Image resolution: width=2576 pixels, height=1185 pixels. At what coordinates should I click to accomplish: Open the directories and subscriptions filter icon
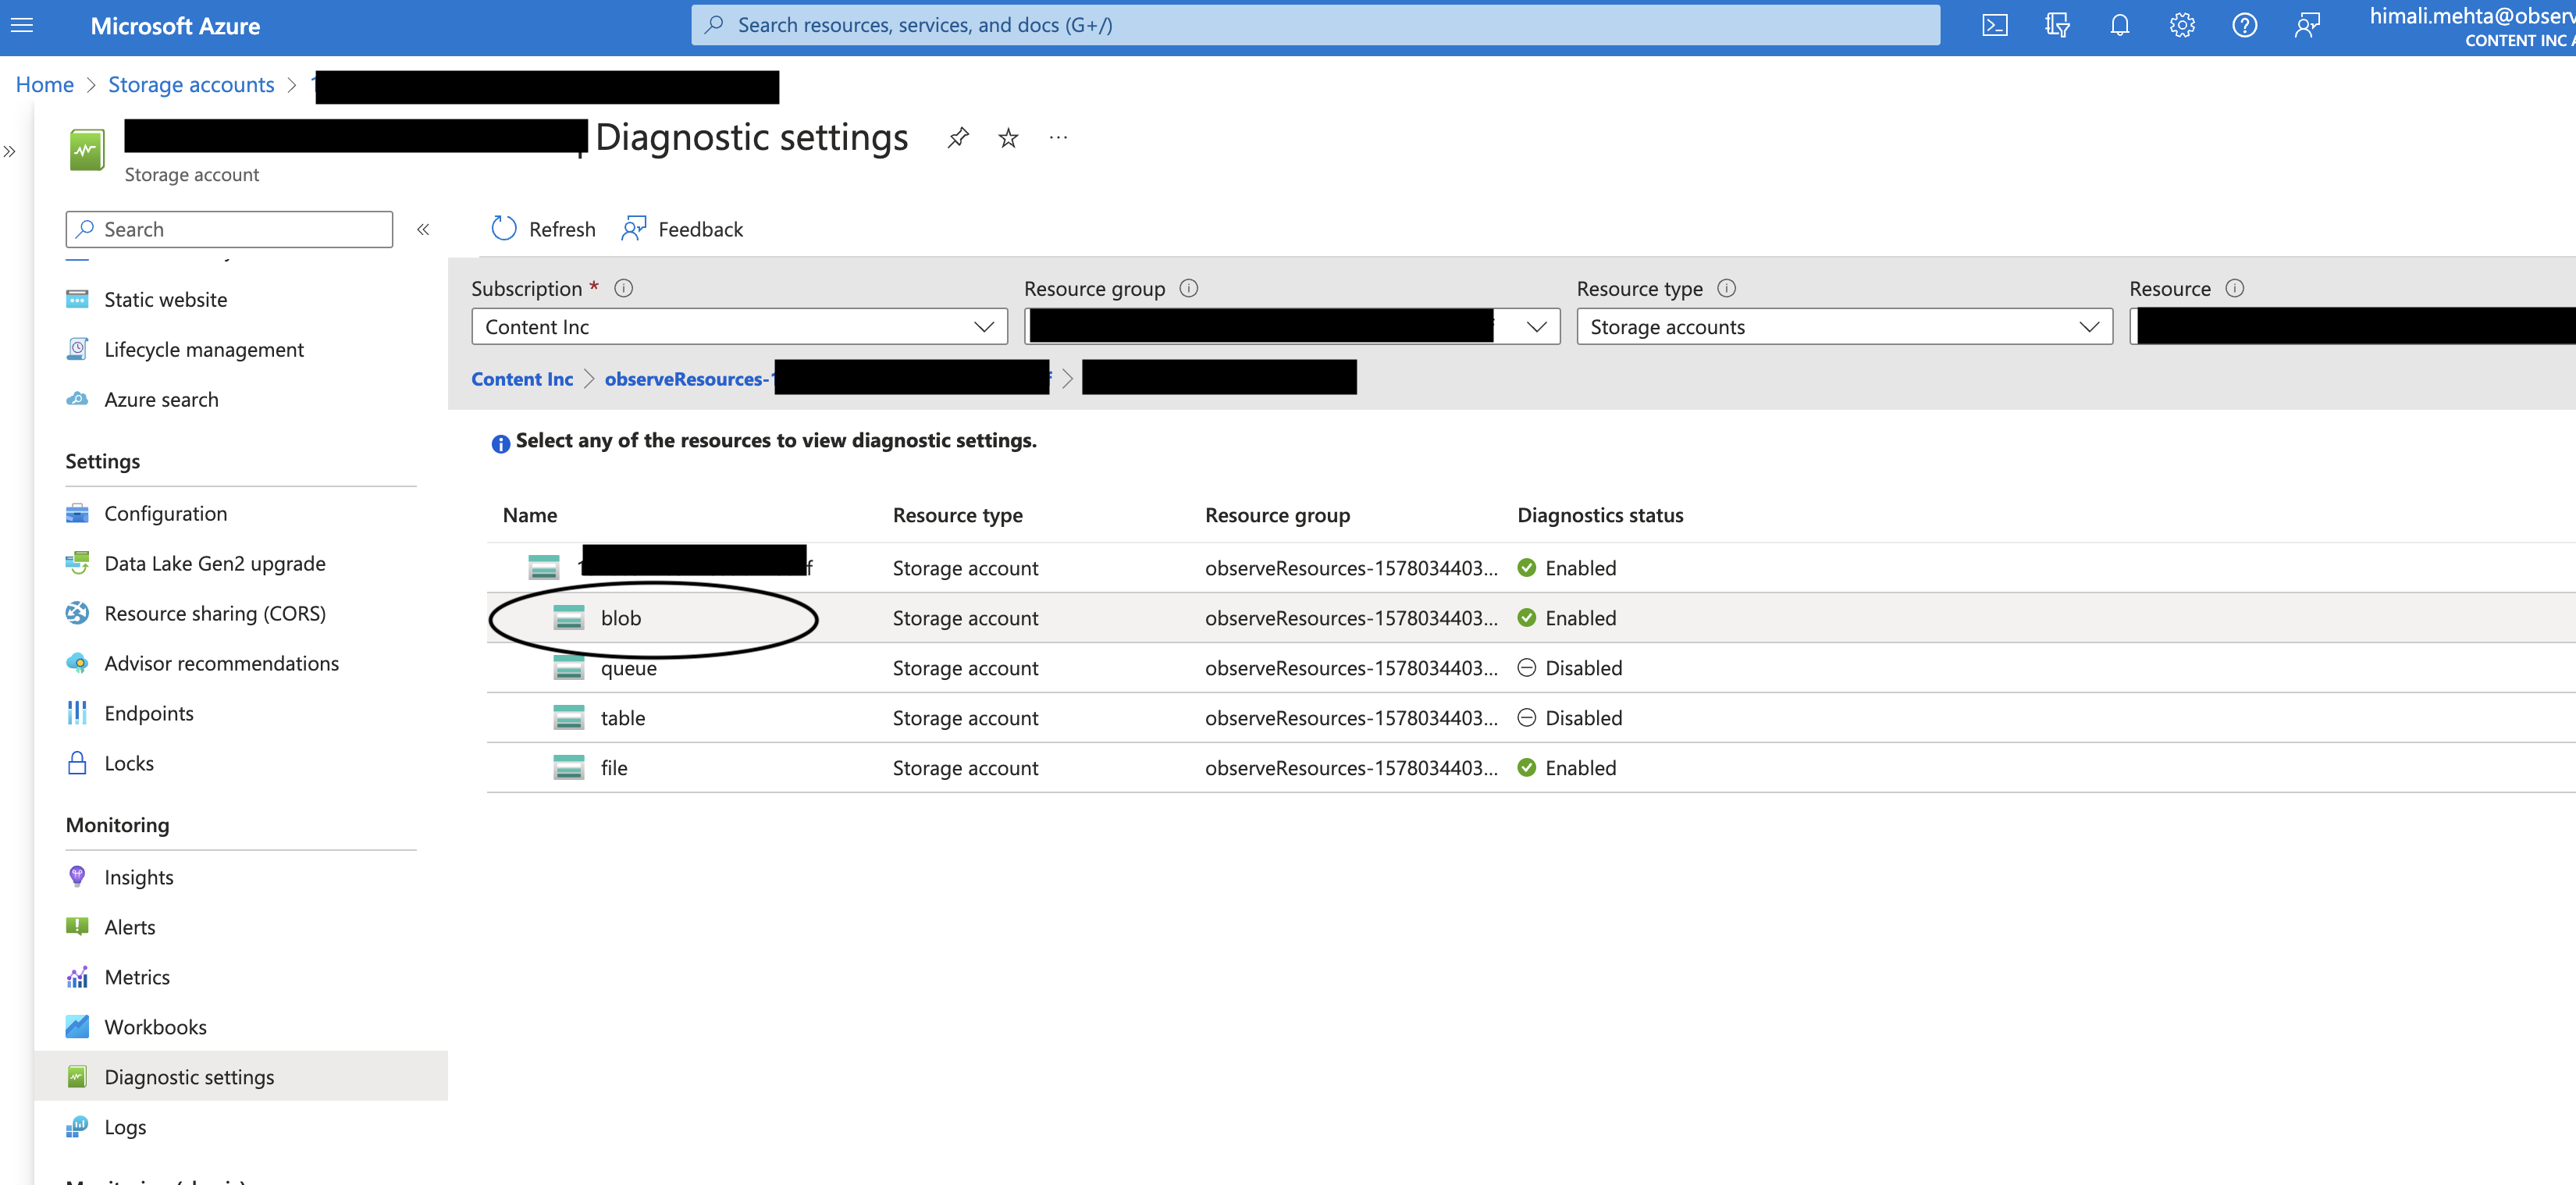tap(2056, 26)
